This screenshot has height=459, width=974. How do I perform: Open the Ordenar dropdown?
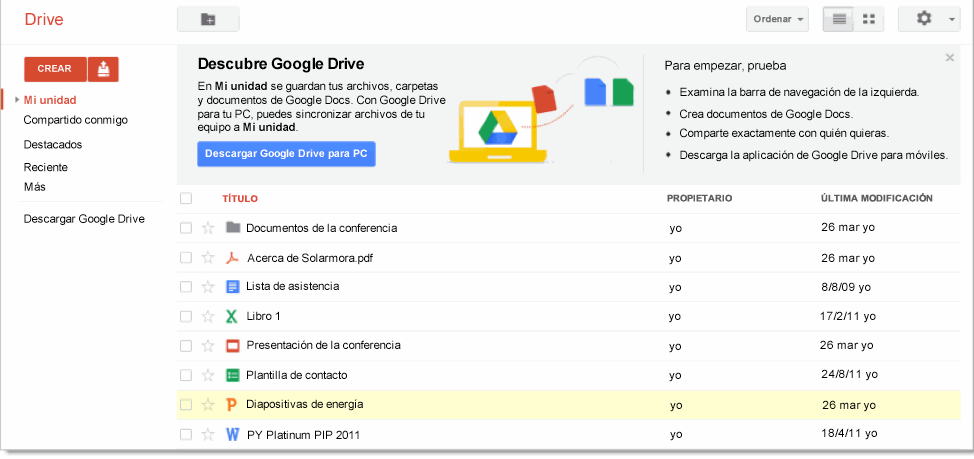778,19
